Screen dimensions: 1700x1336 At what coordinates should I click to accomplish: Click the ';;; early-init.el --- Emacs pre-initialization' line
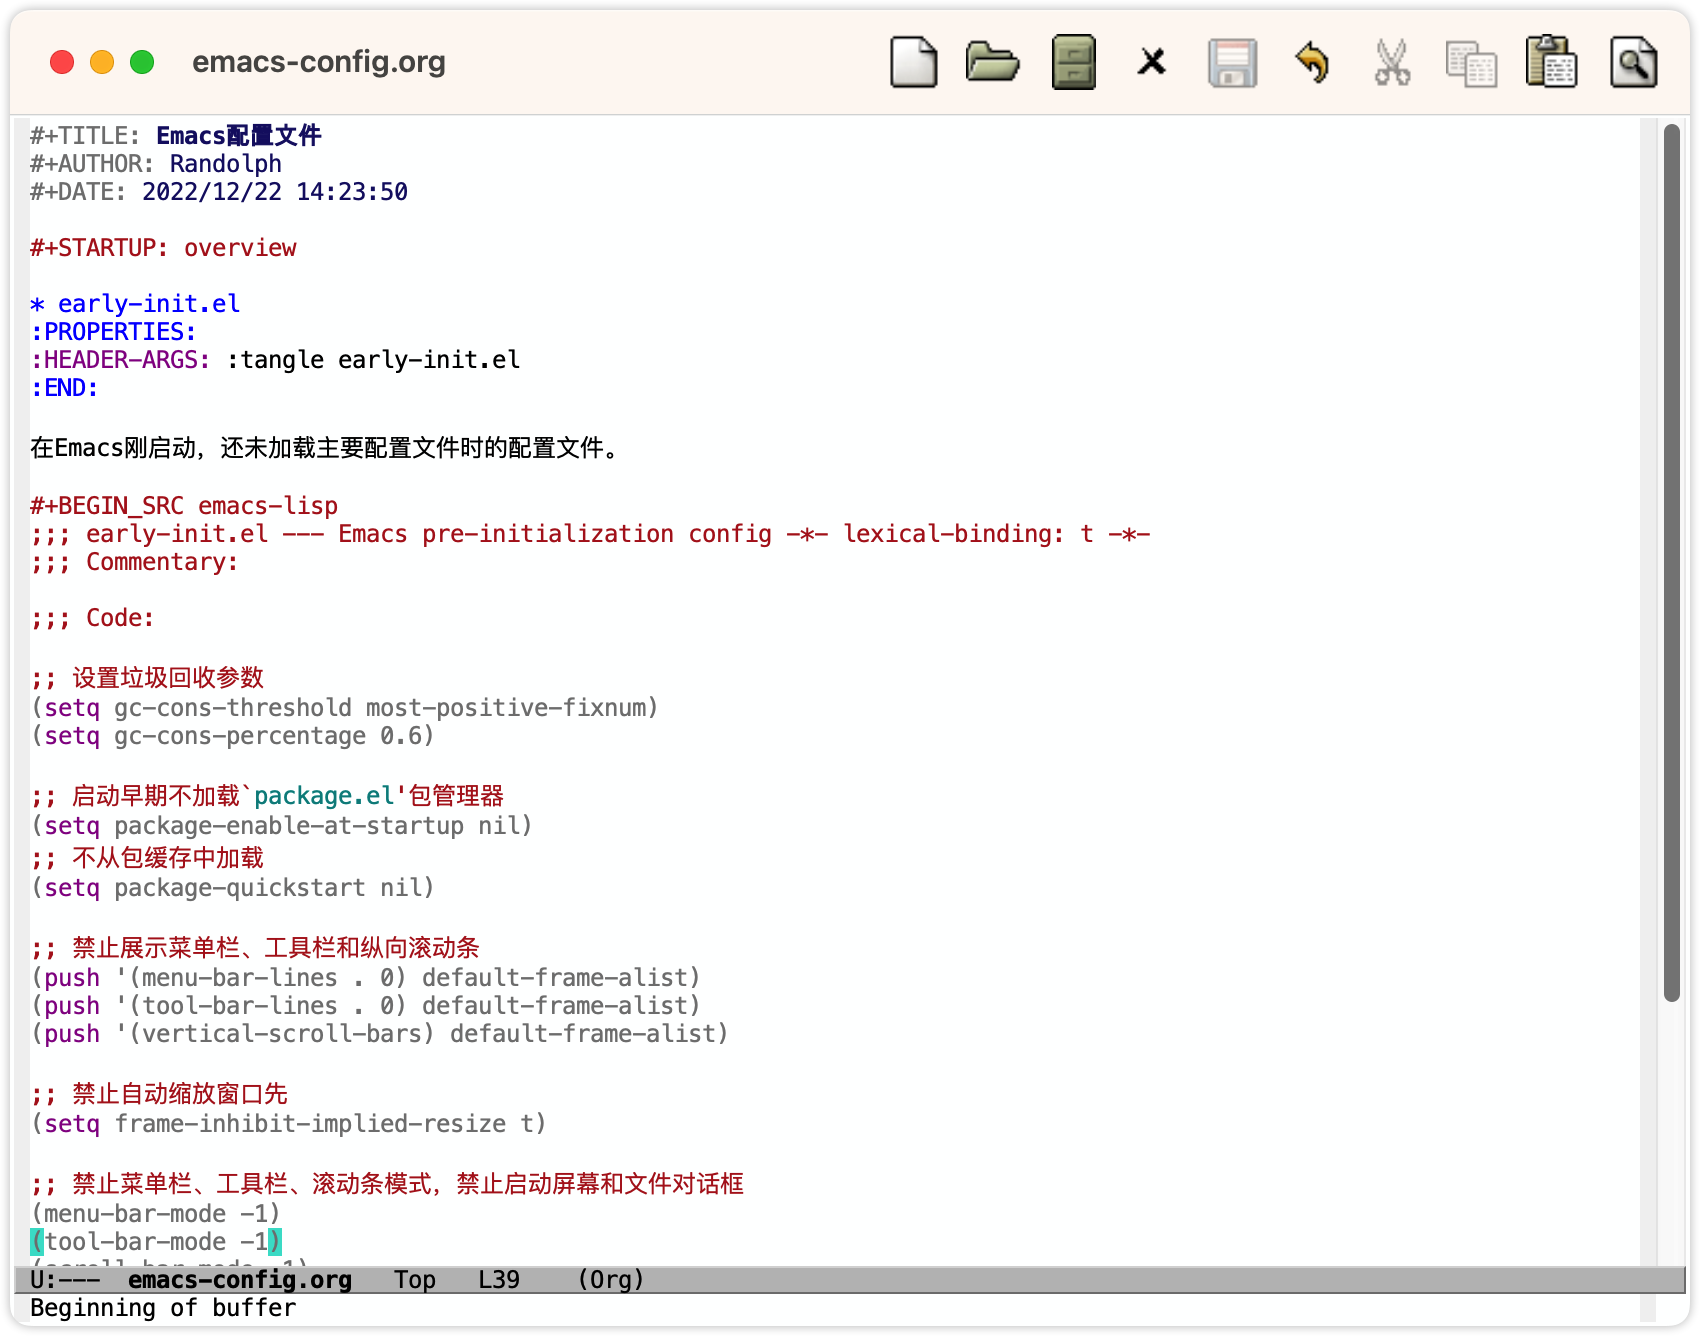(x=590, y=534)
